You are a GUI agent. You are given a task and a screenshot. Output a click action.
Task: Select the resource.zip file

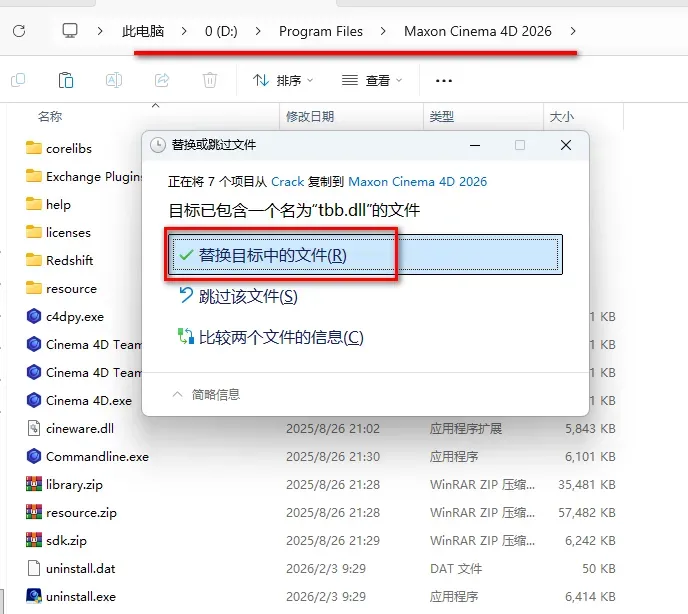point(71,513)
